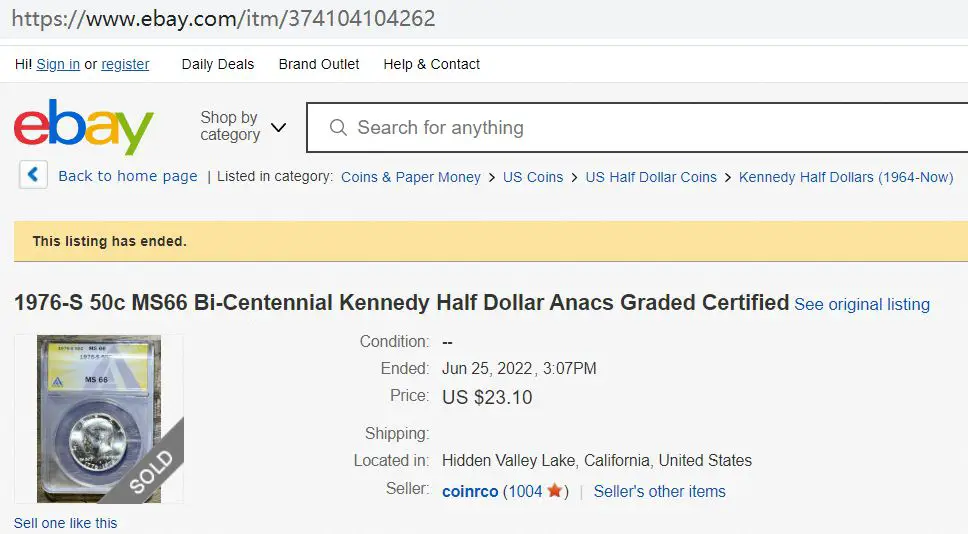Open US Half Dollar Coins category
Image resolution: width=968 pixels, height=534 pixels.
(651, 177)
